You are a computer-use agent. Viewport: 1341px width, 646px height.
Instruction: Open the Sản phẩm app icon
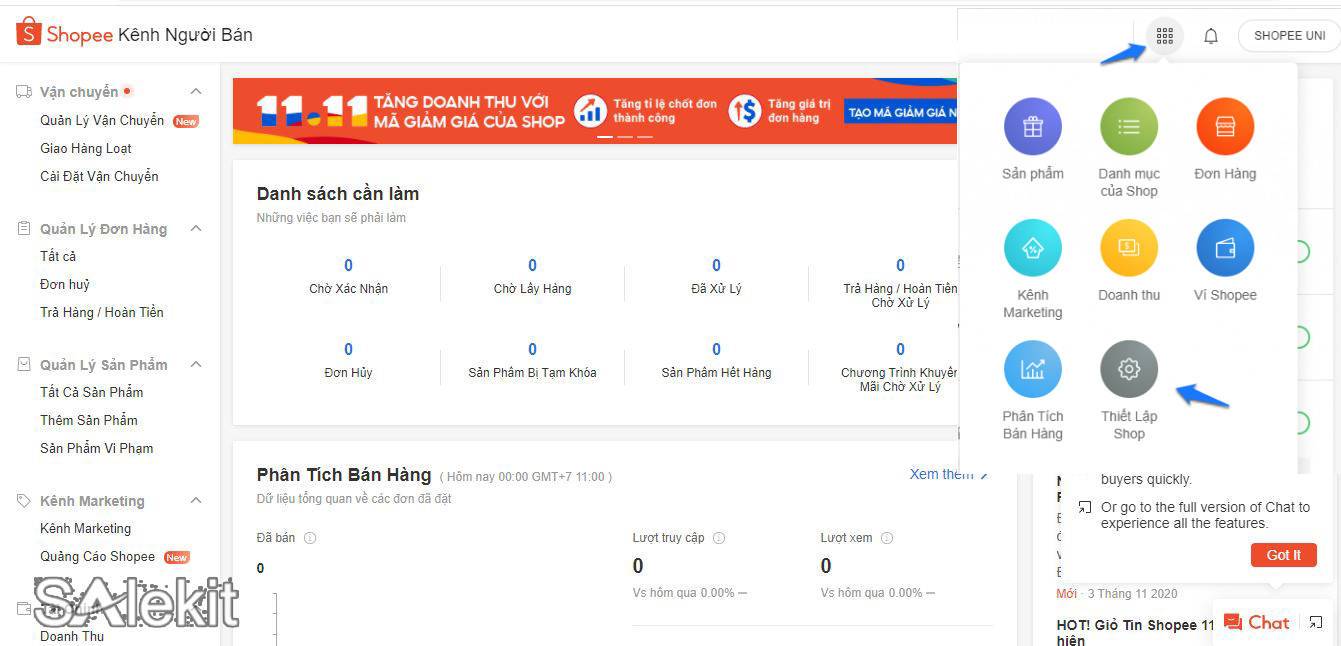point(1032,126)
